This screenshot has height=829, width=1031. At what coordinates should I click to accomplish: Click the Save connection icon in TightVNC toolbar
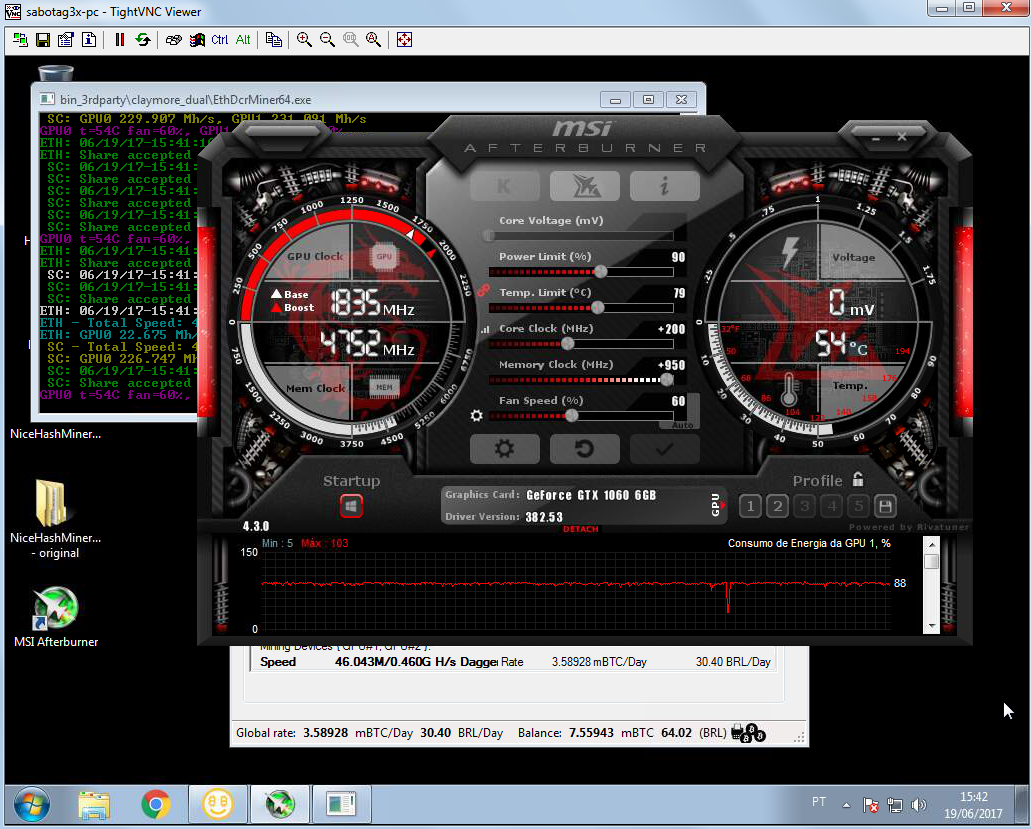pyautogui.click(x=43, y=40)
